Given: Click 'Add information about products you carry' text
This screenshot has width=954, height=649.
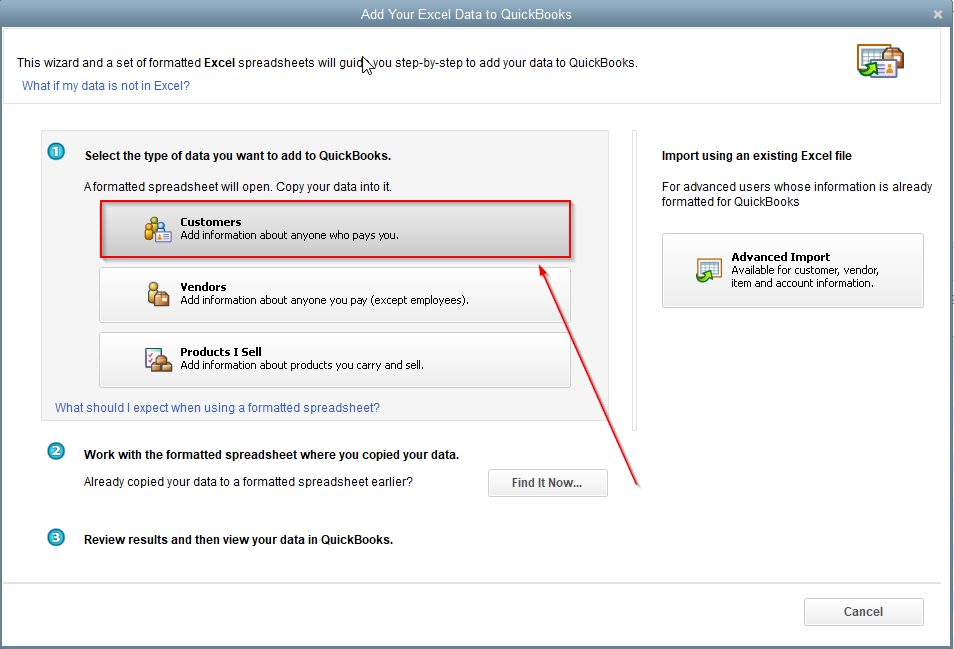Looking at the screenshot, I should click(x=302, y=366).
